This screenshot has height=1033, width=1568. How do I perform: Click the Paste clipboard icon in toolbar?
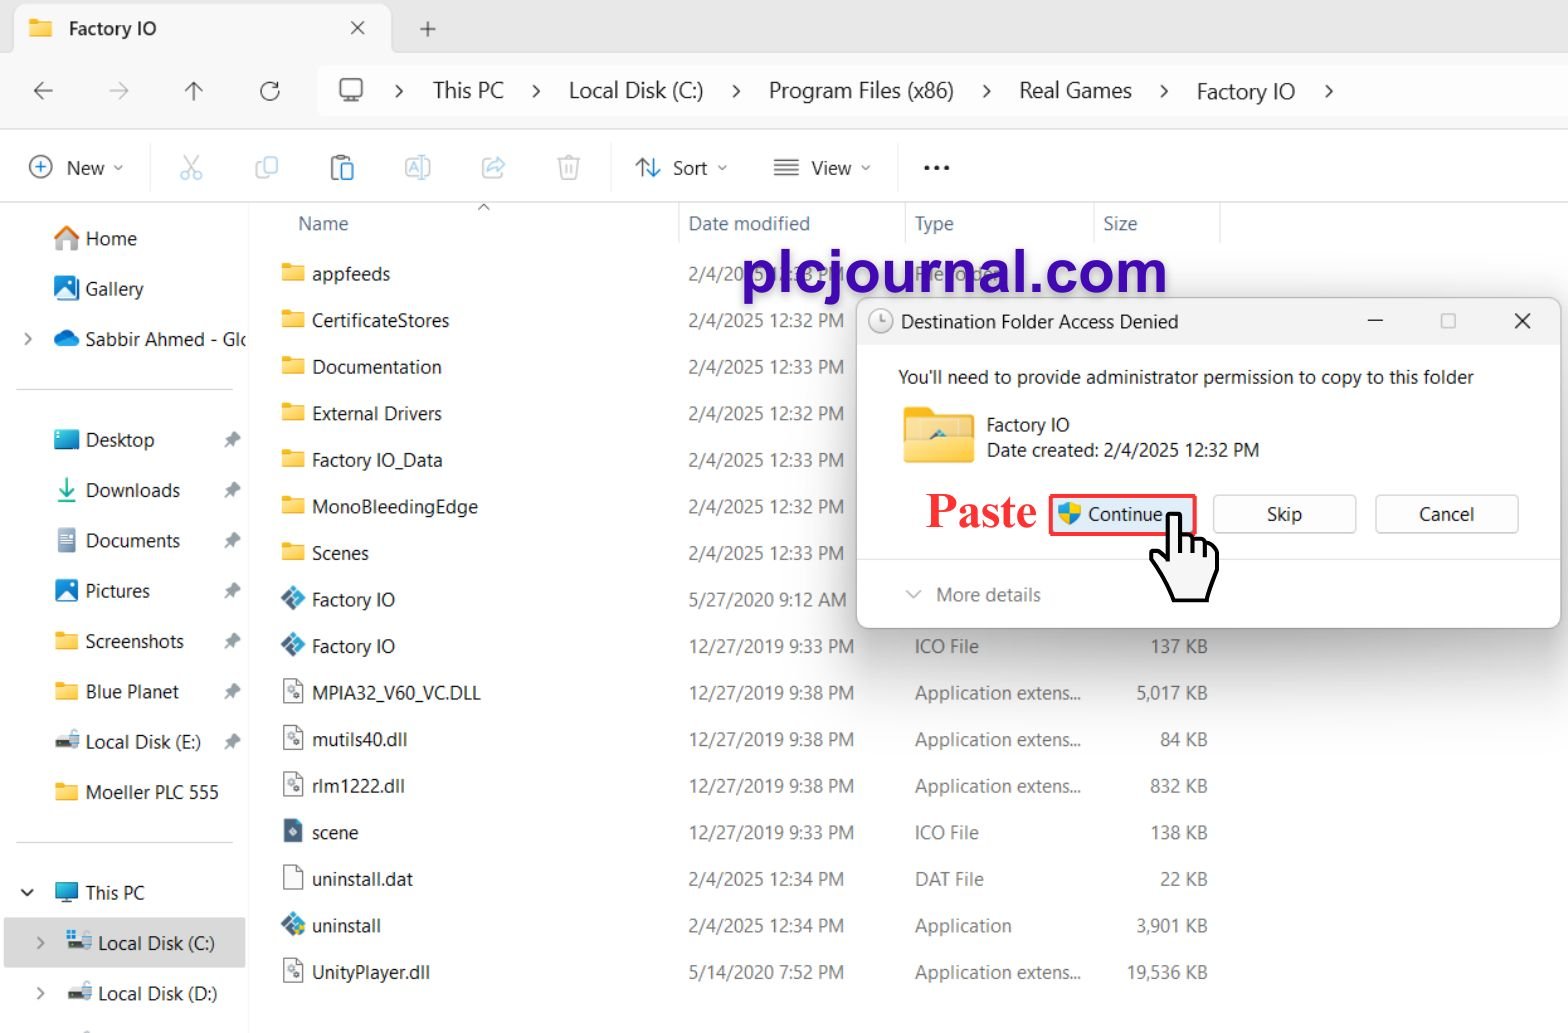coord(342,168)
